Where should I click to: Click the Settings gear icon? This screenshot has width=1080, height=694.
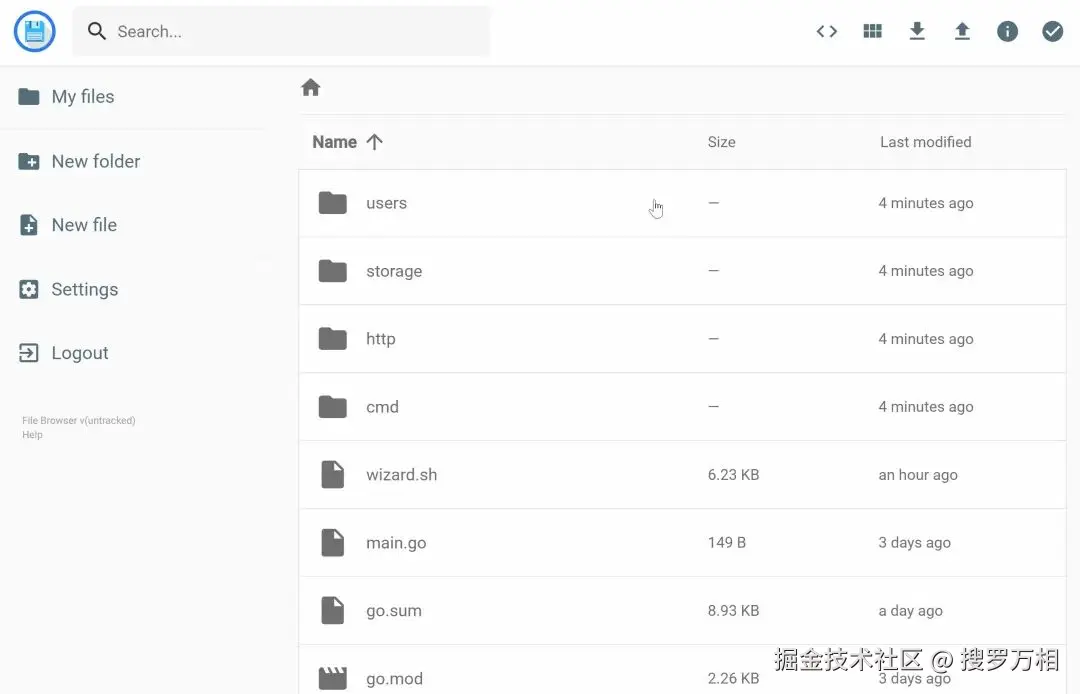[x=28, y=289]
